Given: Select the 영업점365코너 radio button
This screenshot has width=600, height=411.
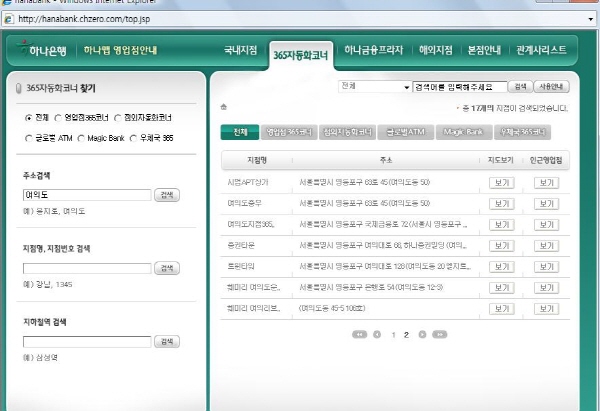Looking at the screenshot, I should click(x=58, y=117).
